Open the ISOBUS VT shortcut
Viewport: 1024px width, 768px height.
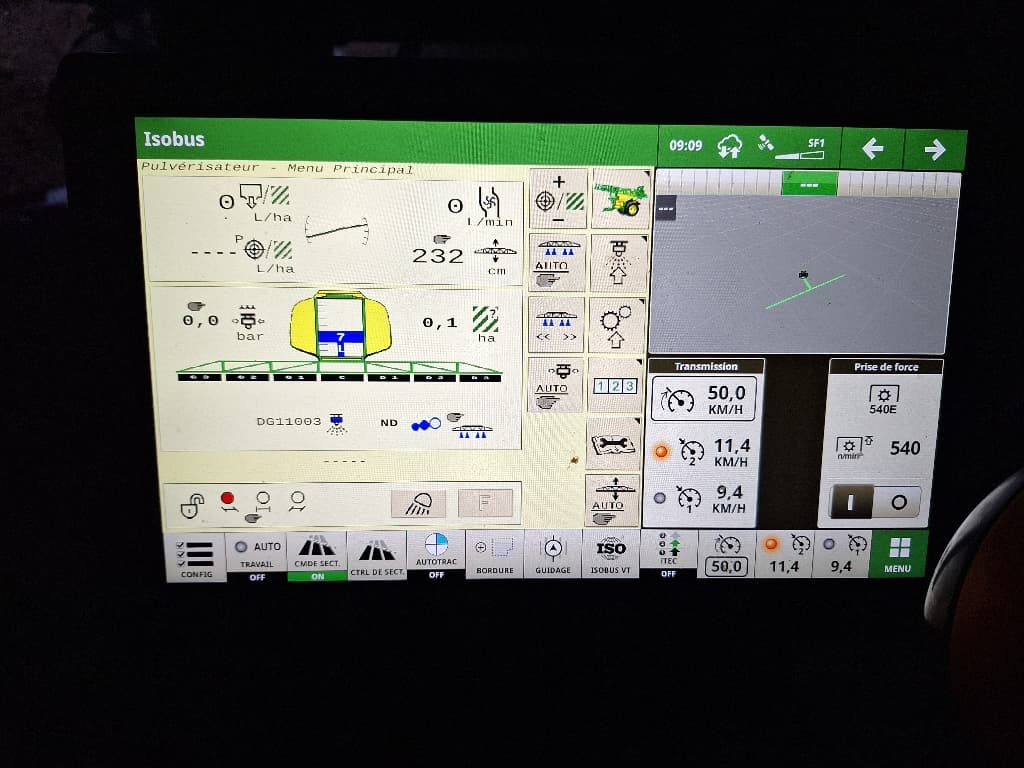point(611,554)
